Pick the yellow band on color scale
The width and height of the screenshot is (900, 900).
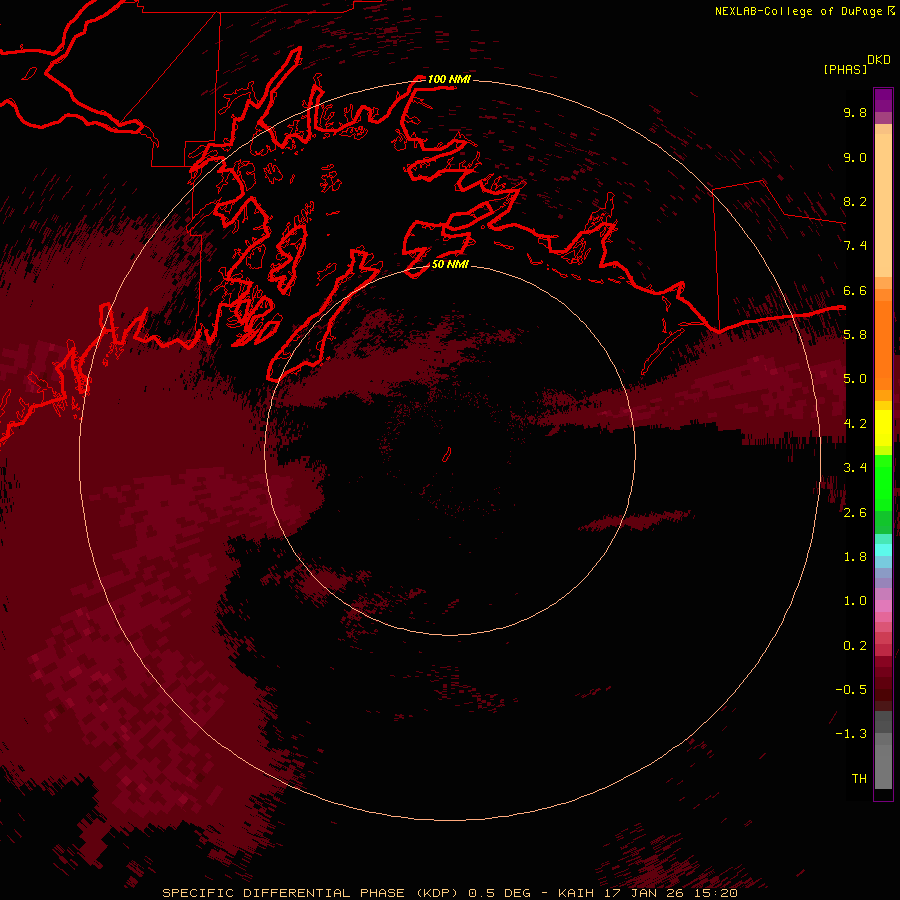(x=883, y=428)
